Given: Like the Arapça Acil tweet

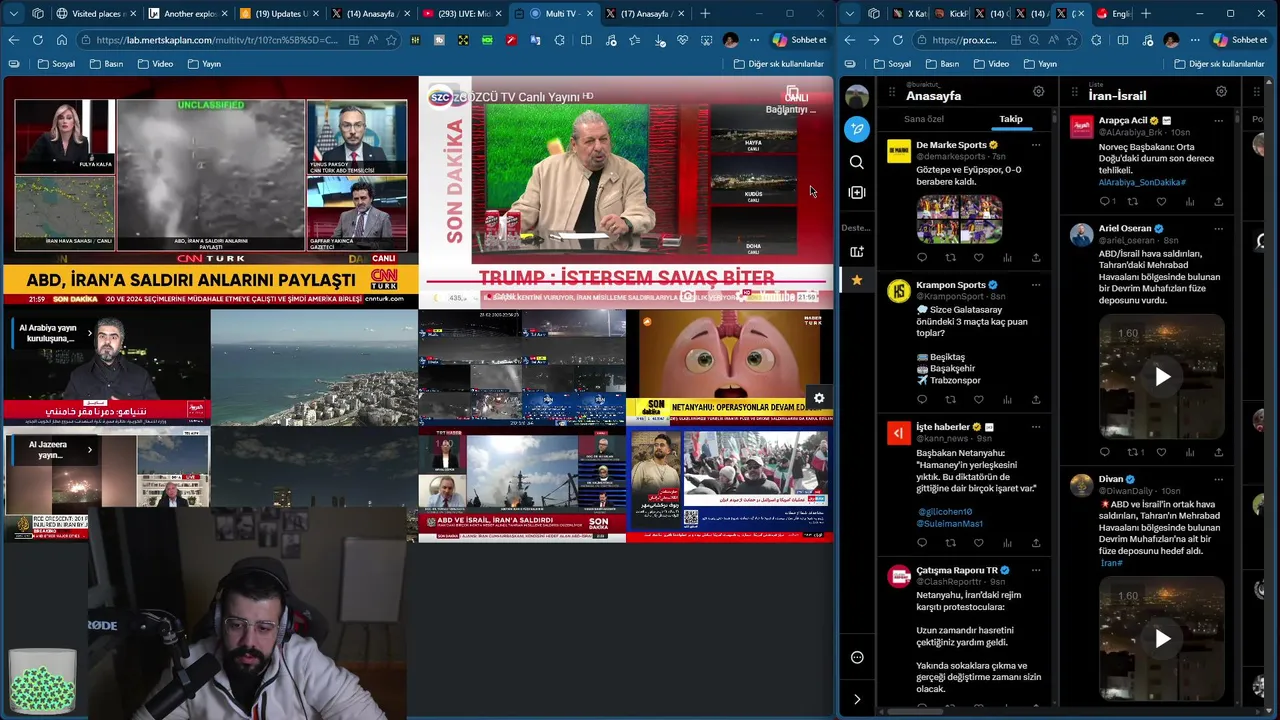Looking at the screenshot, I should pos(1161,201).
